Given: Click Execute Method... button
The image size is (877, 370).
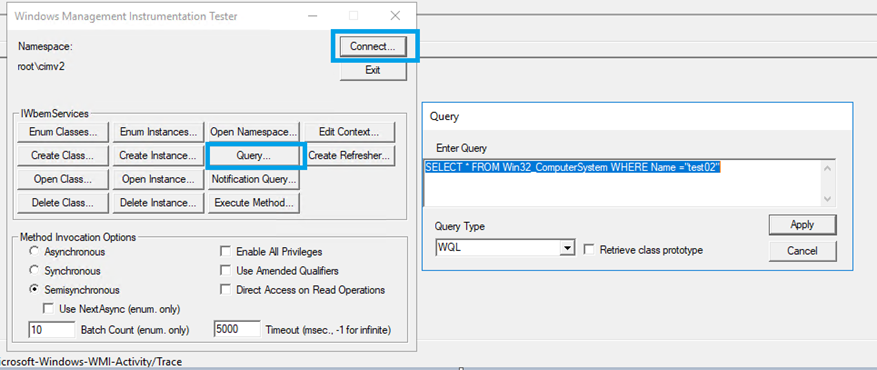Looking at the screenshot, I should 254,203.
